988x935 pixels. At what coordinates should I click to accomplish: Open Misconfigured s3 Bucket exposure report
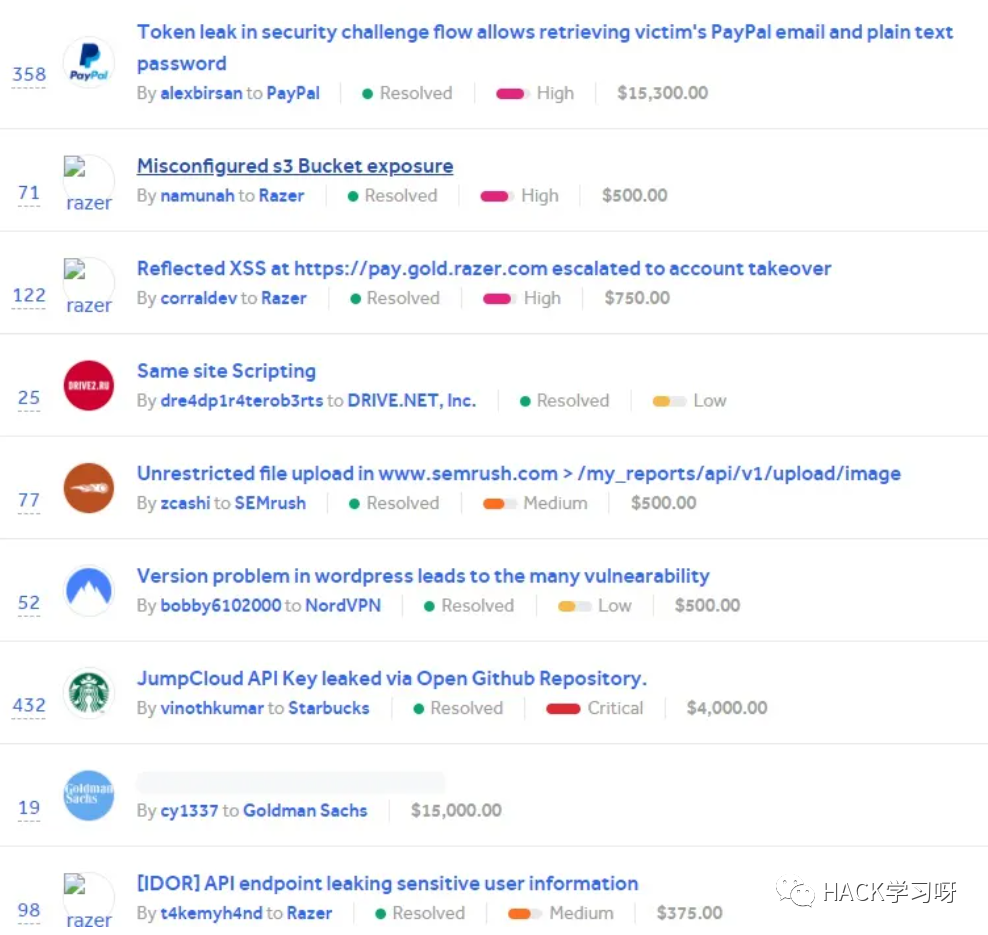295,166
